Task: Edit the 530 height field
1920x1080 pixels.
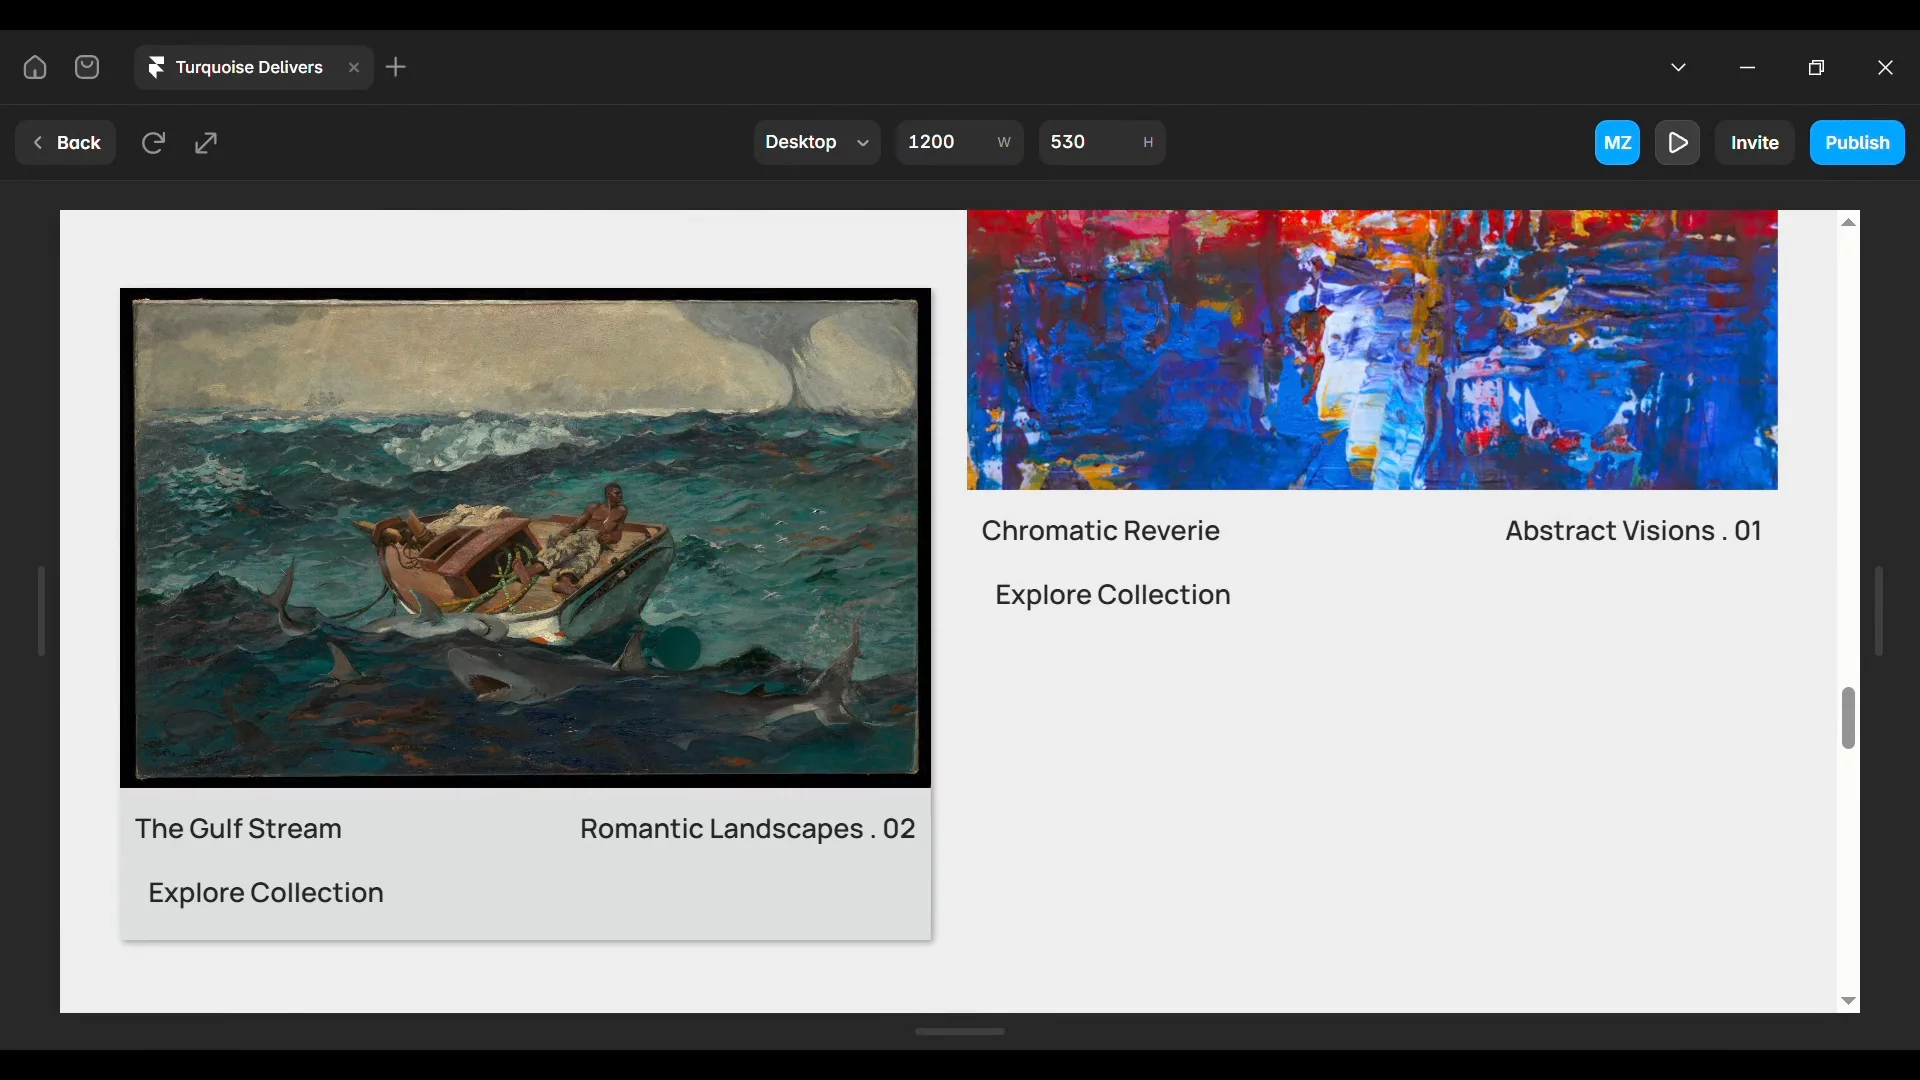Action: [x=1102, y=142]
